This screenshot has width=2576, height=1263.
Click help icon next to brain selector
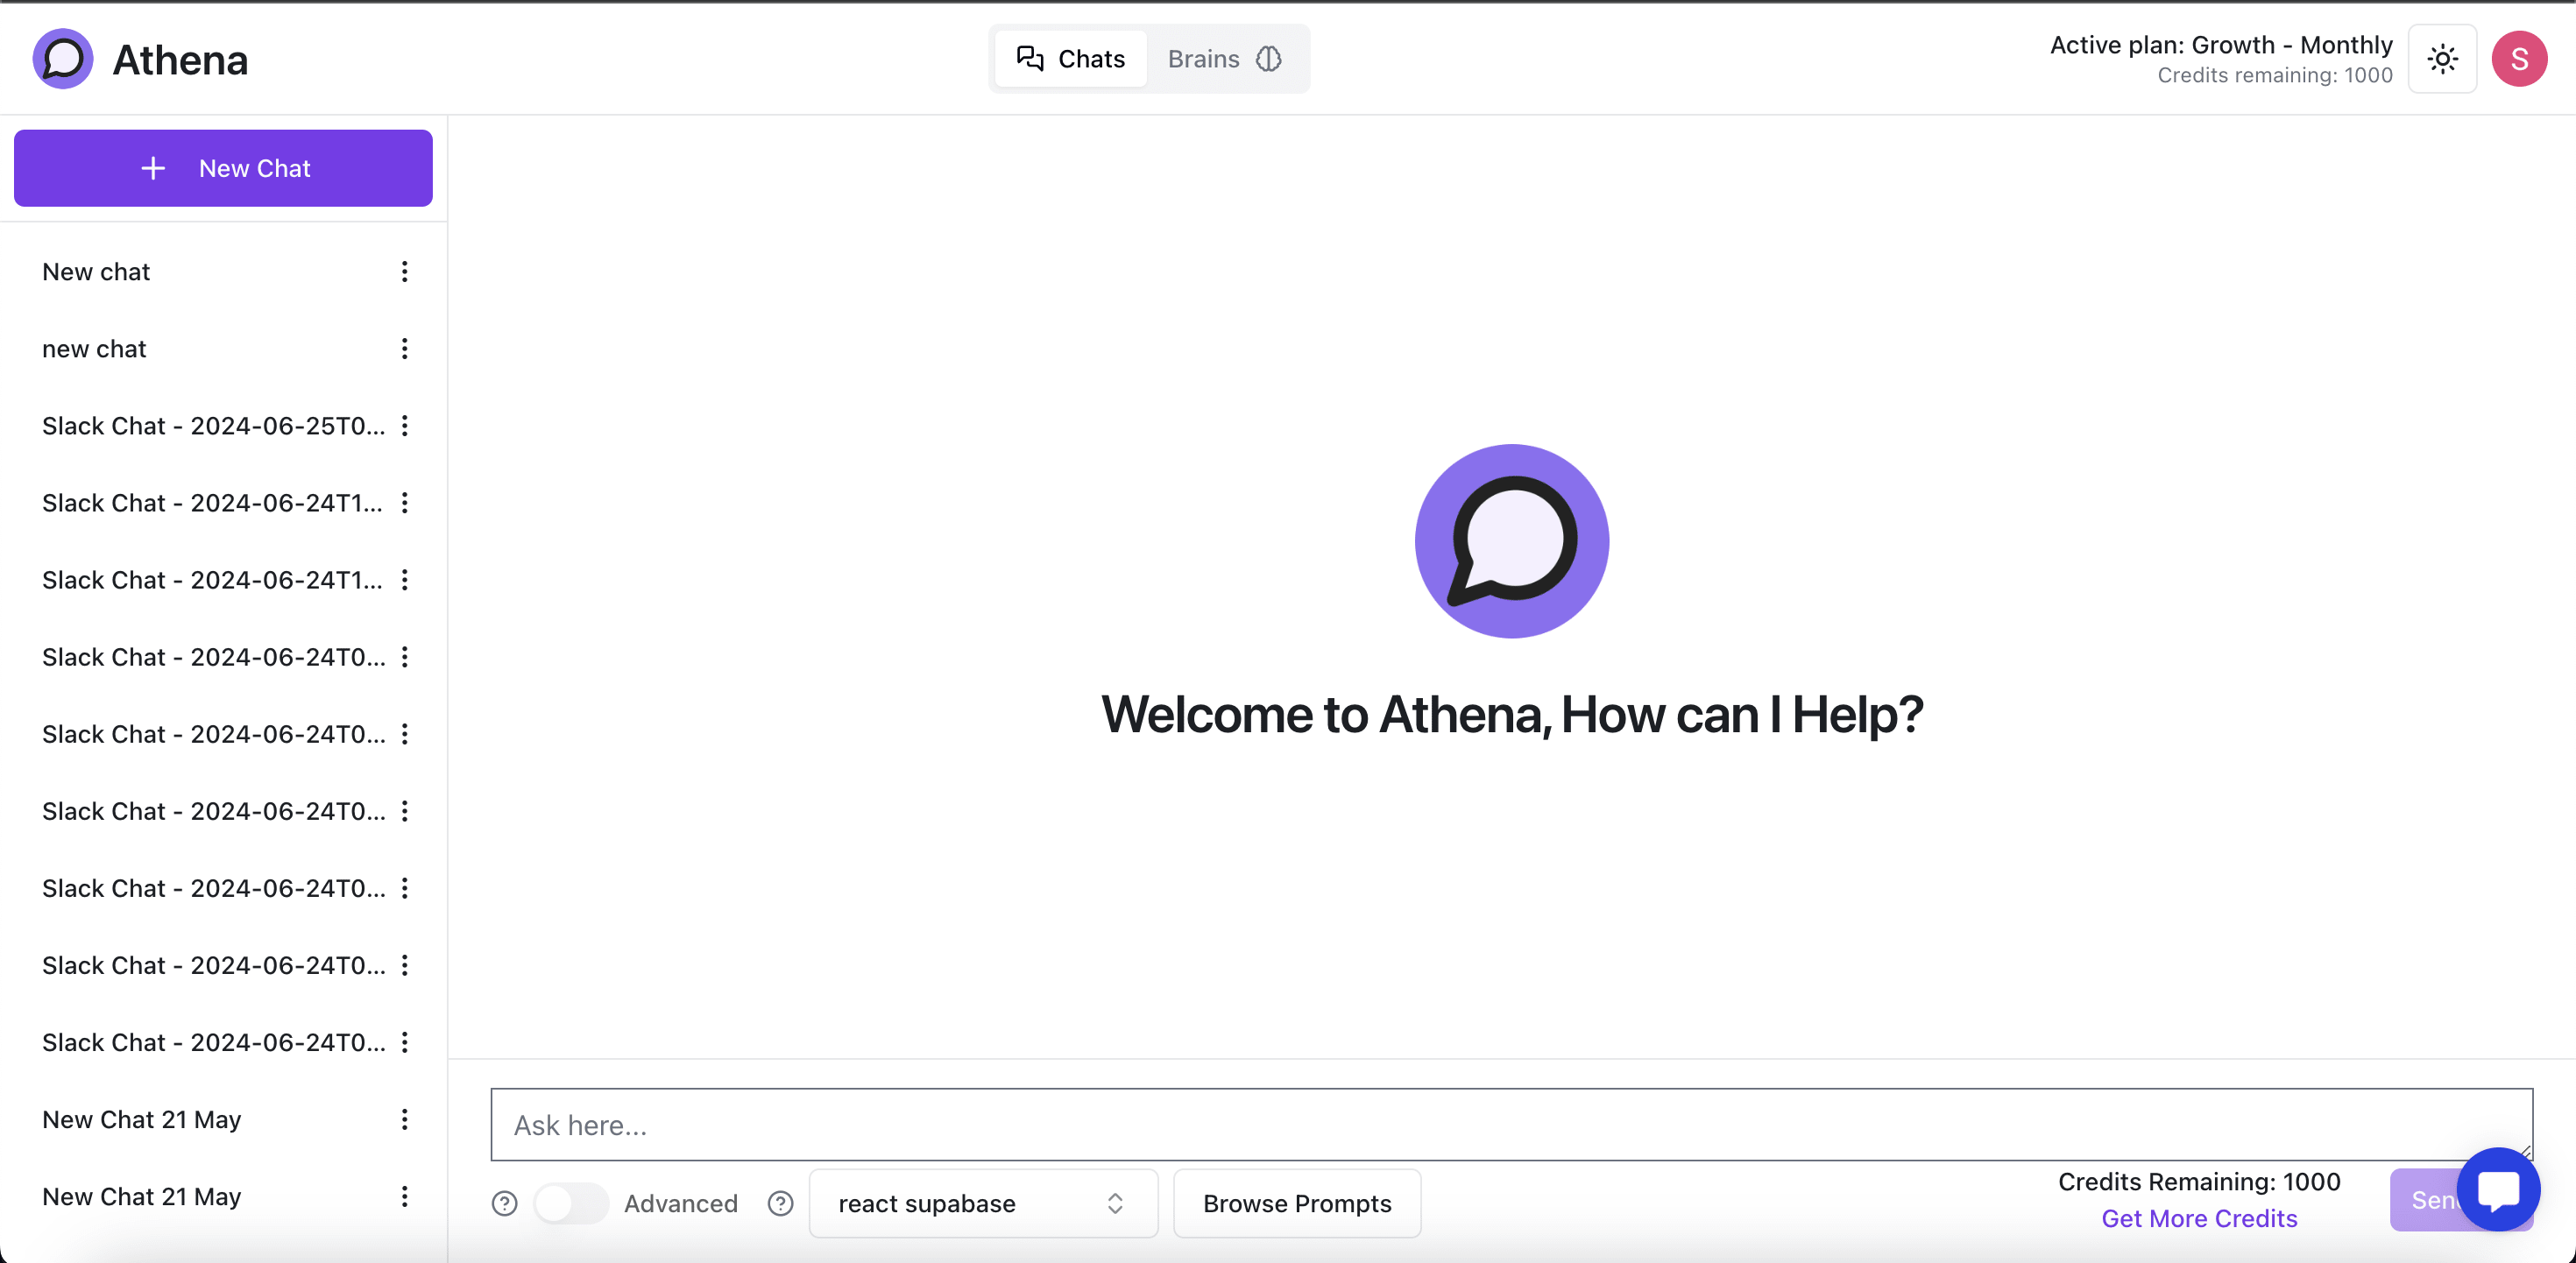[780, 1203]
